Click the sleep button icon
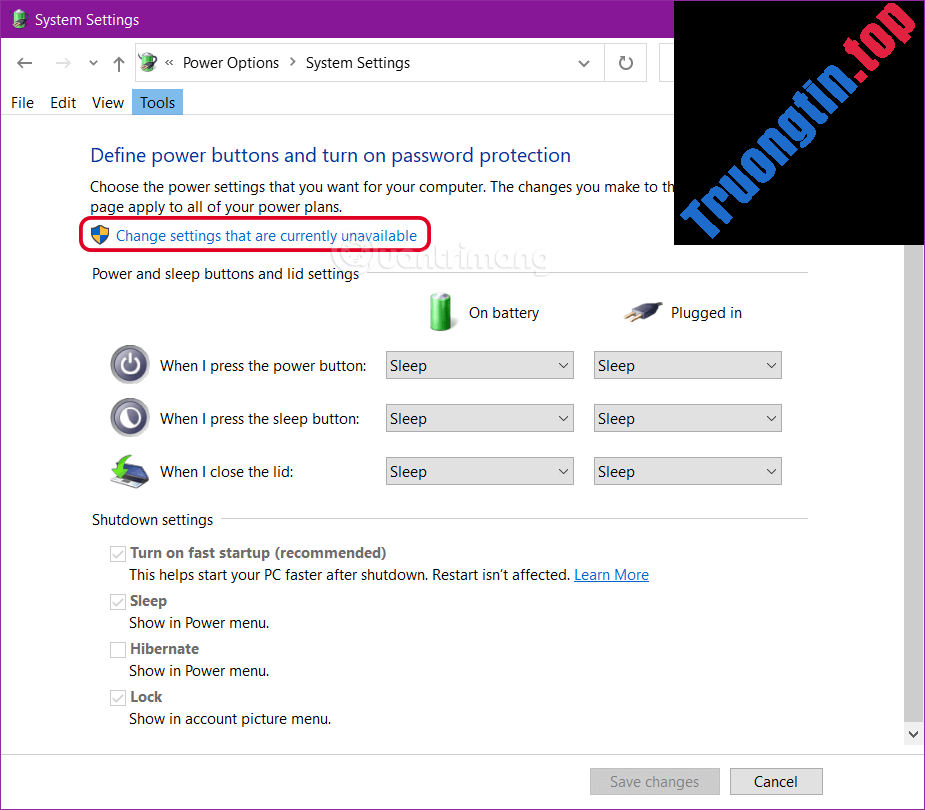 click(129, 418)
